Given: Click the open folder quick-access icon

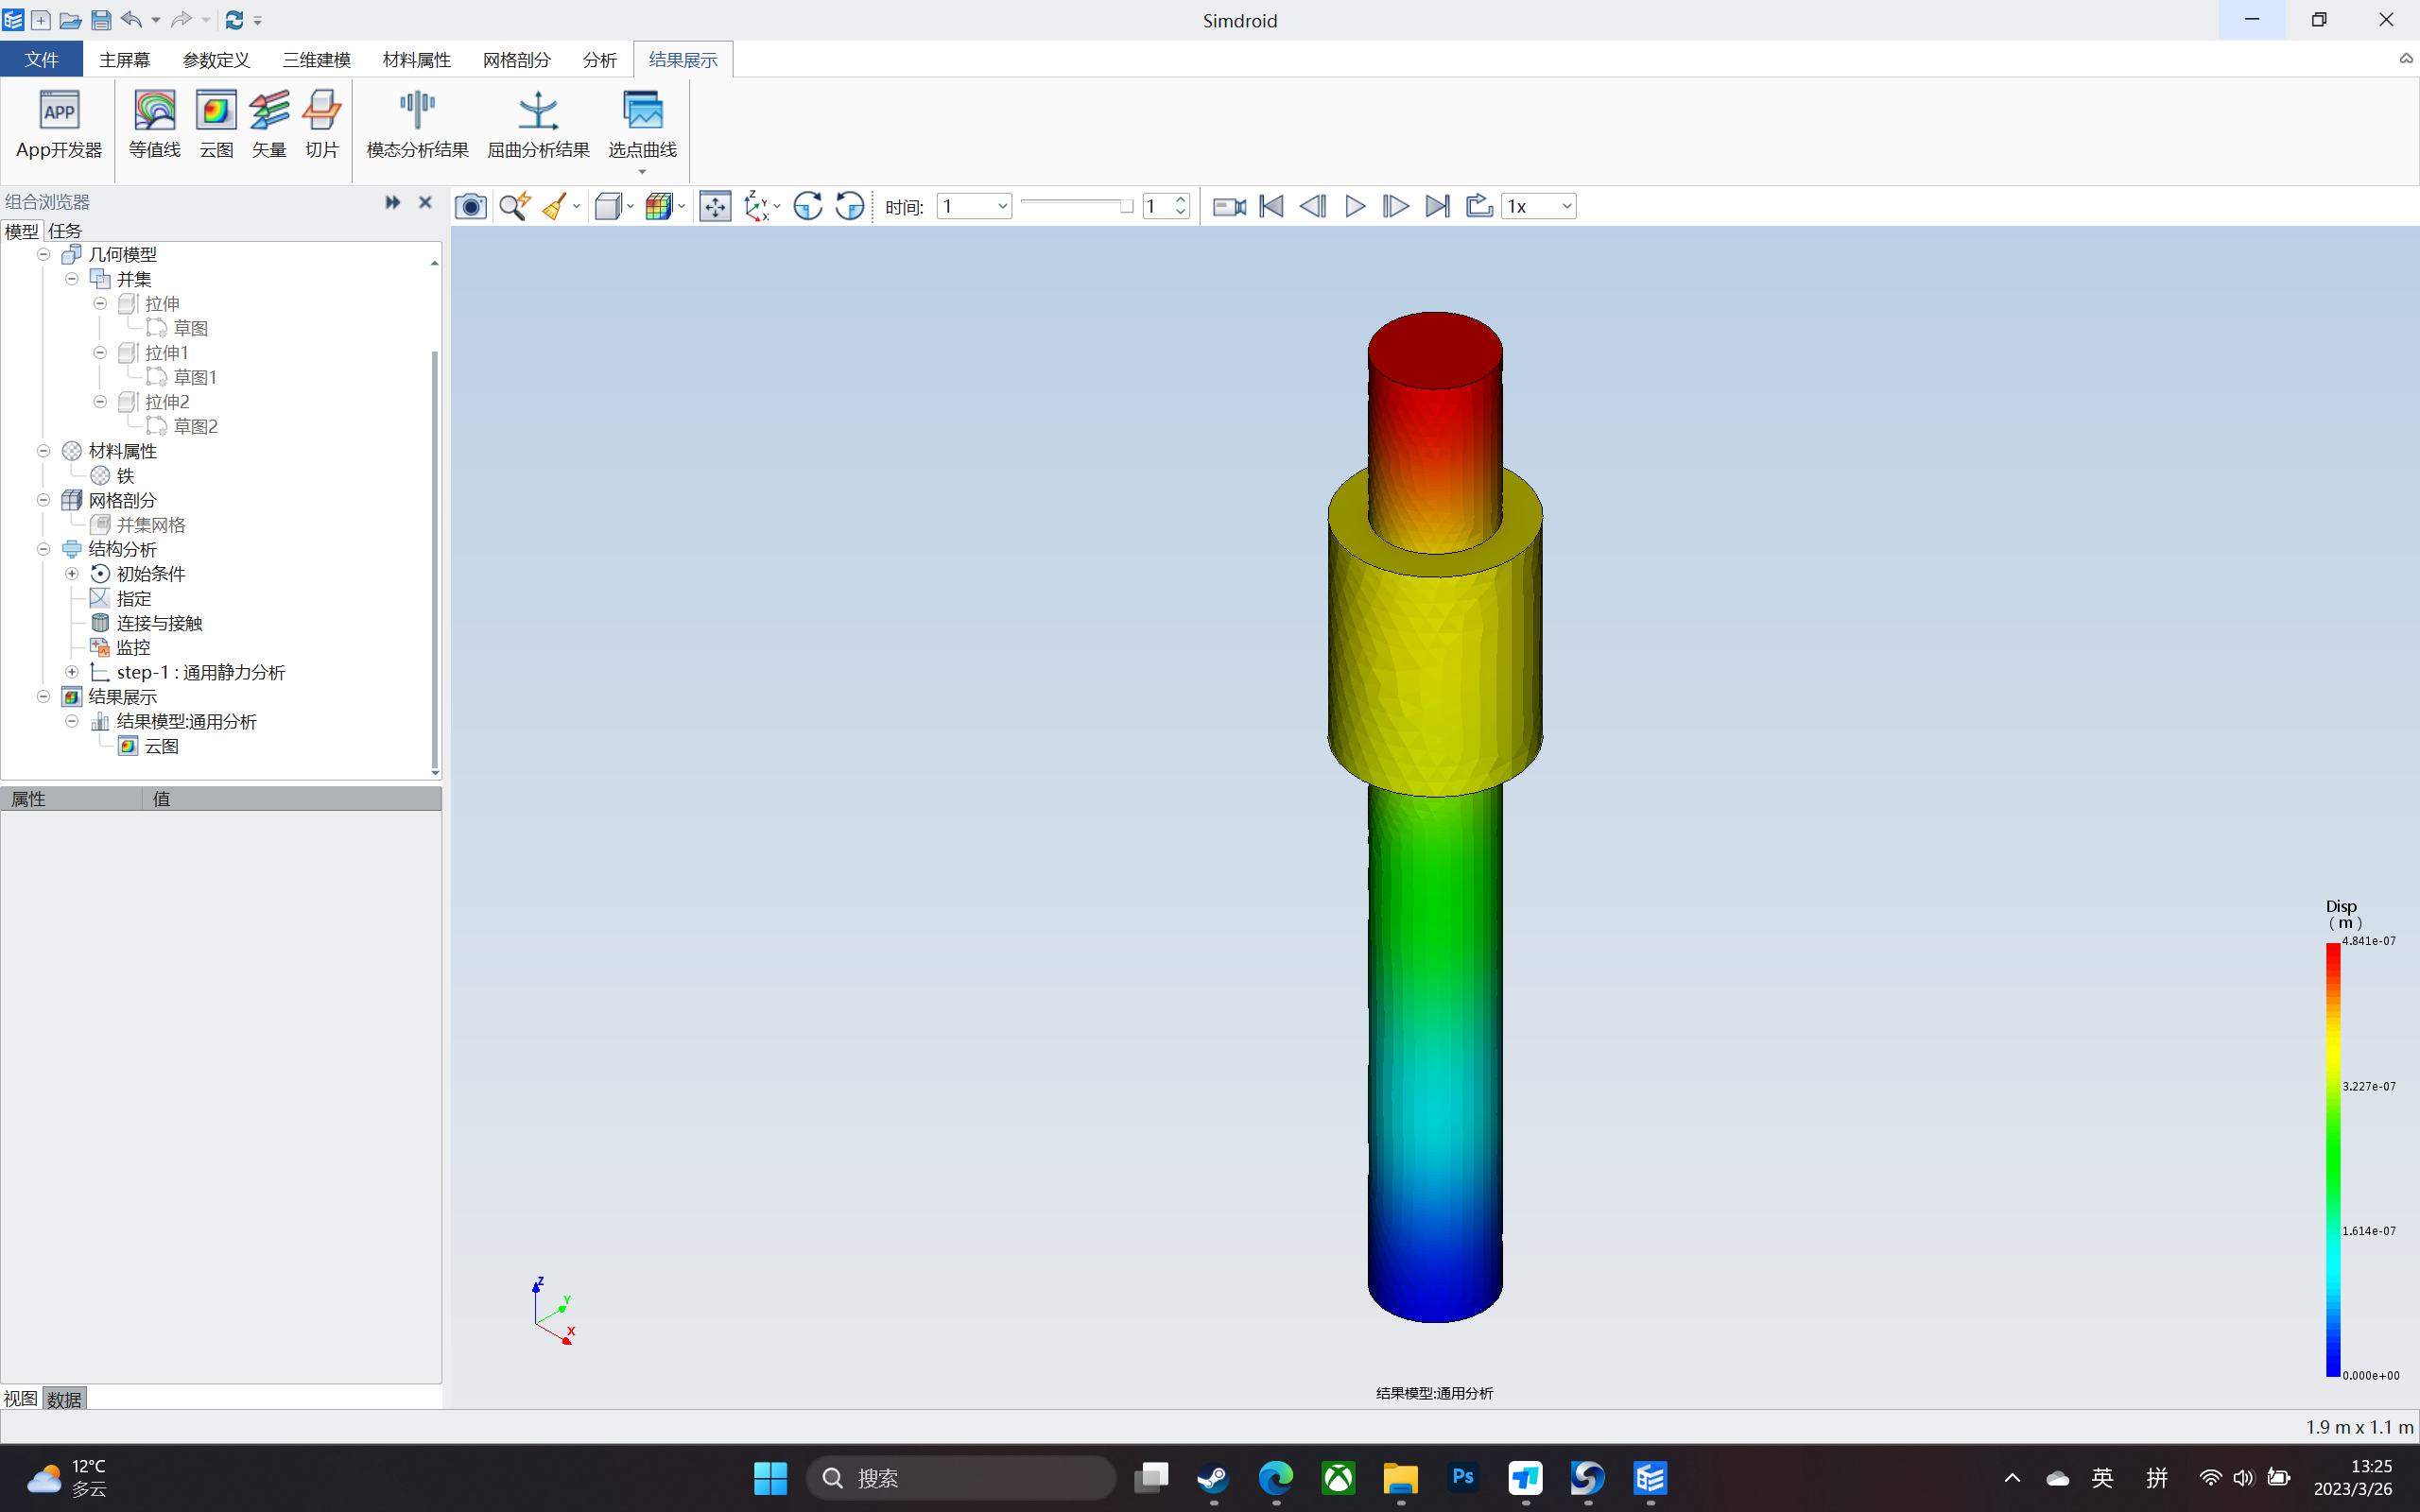Looking at the screenshot, I should pyautogui.click(x=70, y=20).
